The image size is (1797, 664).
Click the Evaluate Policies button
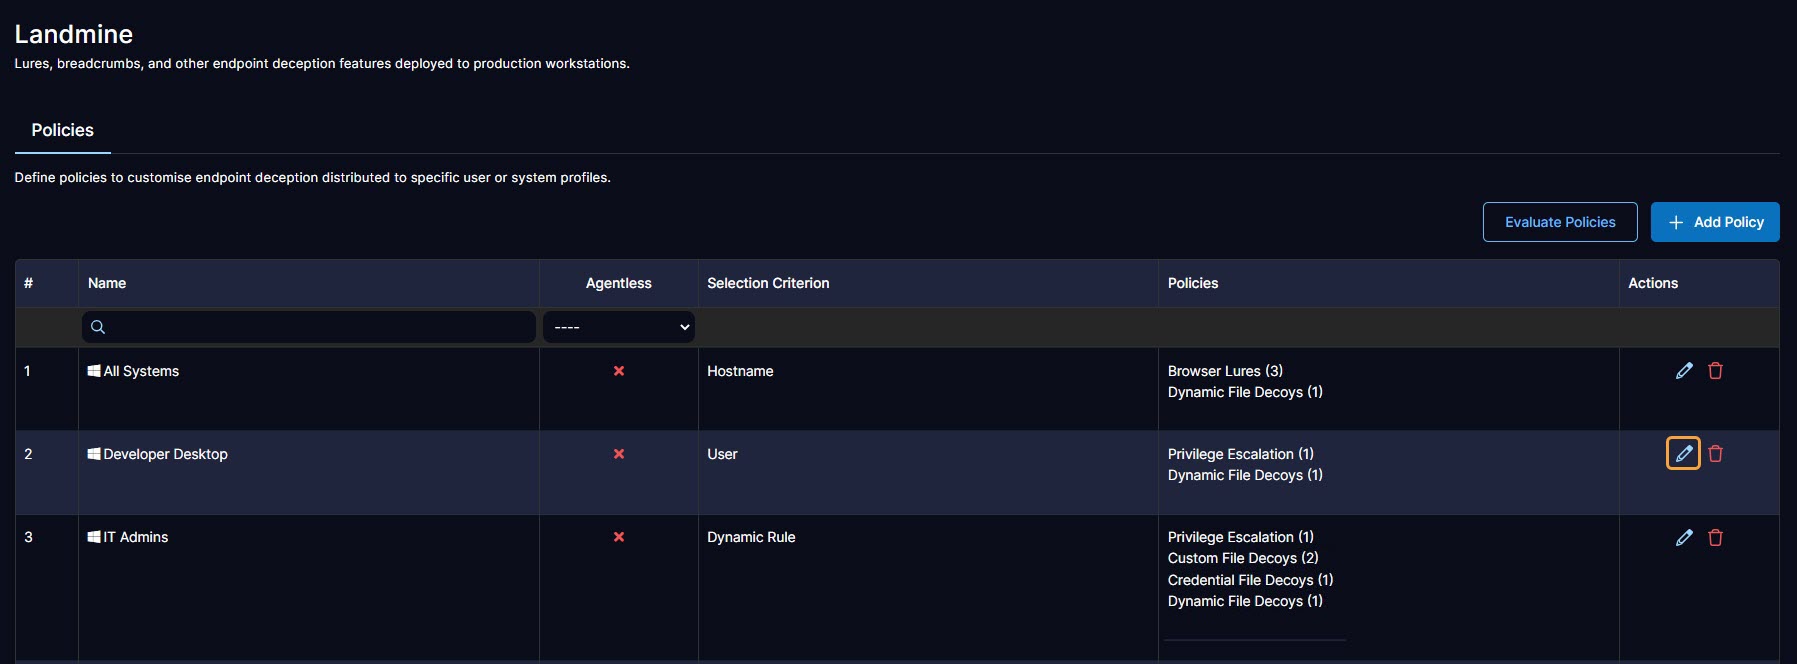pos(1559,222)
